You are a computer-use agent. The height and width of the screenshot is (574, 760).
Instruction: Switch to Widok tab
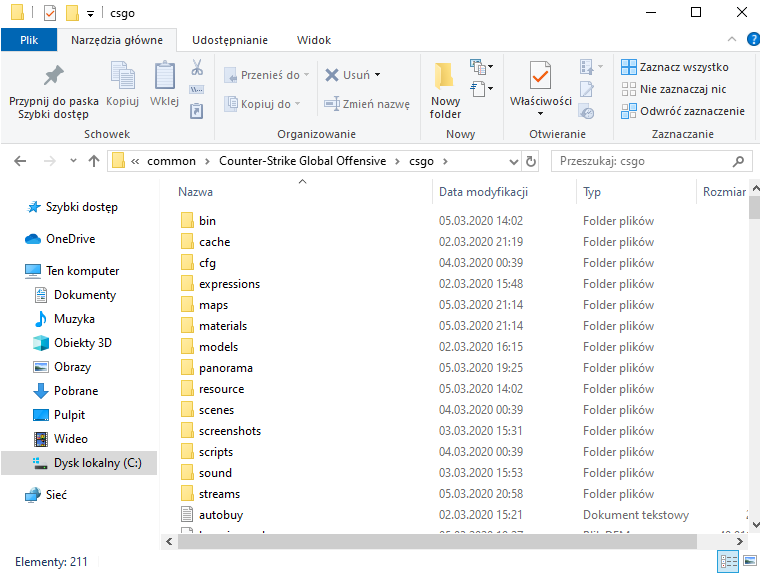coord(314,40)
